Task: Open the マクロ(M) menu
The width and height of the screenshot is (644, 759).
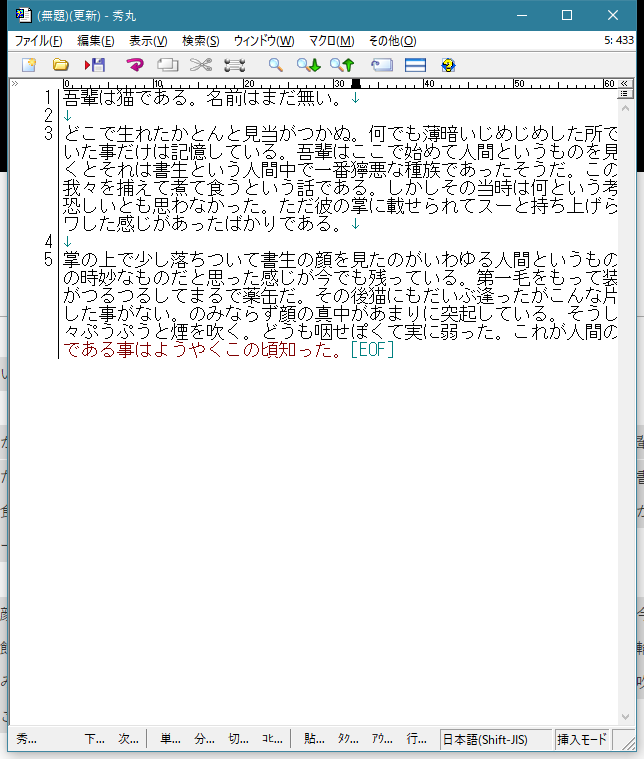Action: 331,41
